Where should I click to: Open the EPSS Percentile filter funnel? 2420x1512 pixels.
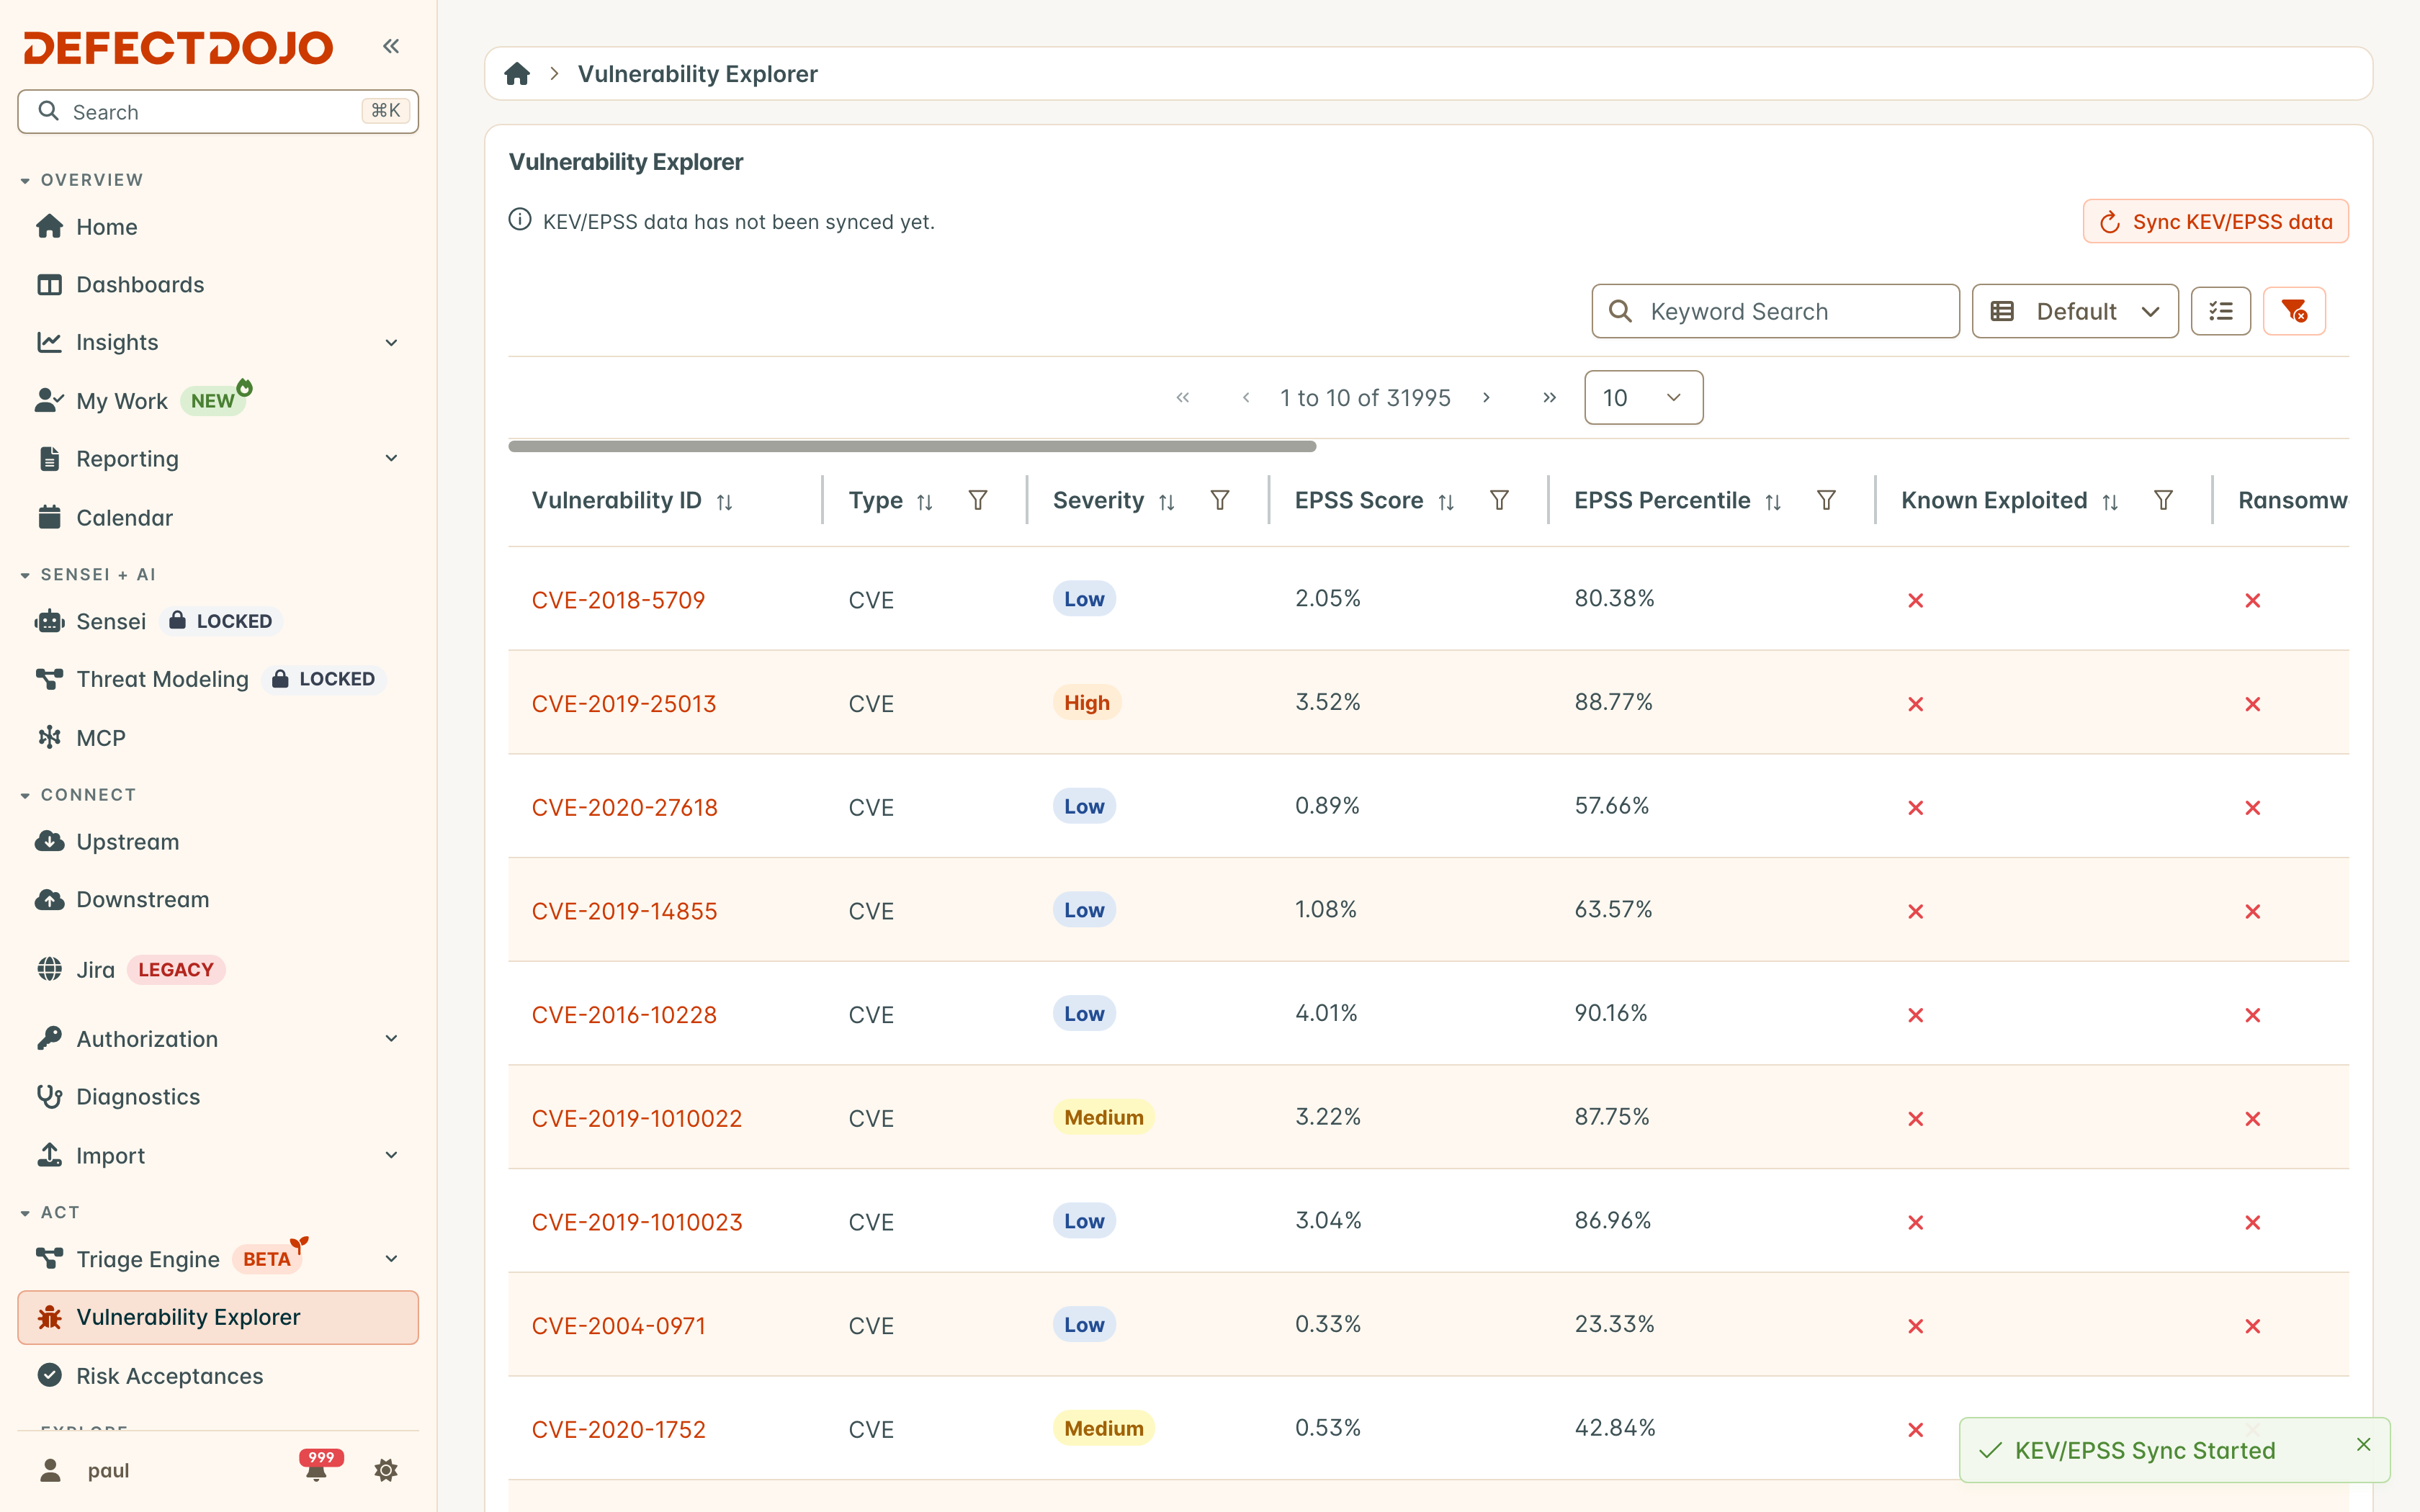point(1826,500)
